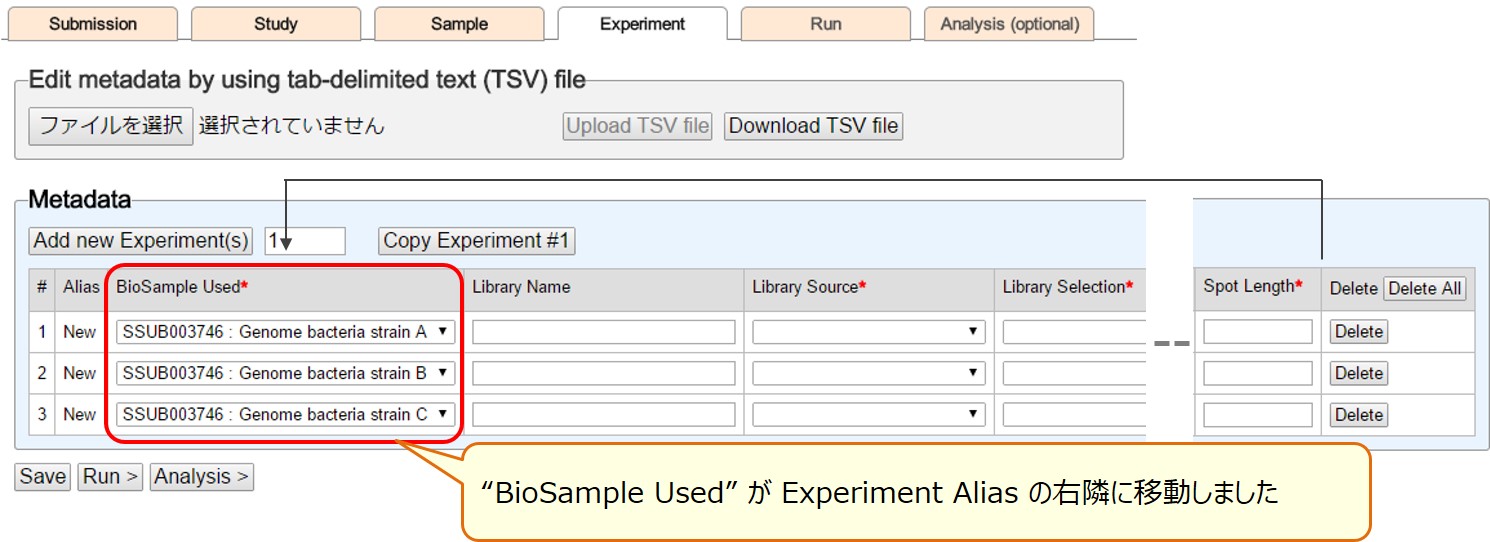Delete experiment row 2
The height and width of the screenshot is (542, 1490).
(x=1359, y=373)
